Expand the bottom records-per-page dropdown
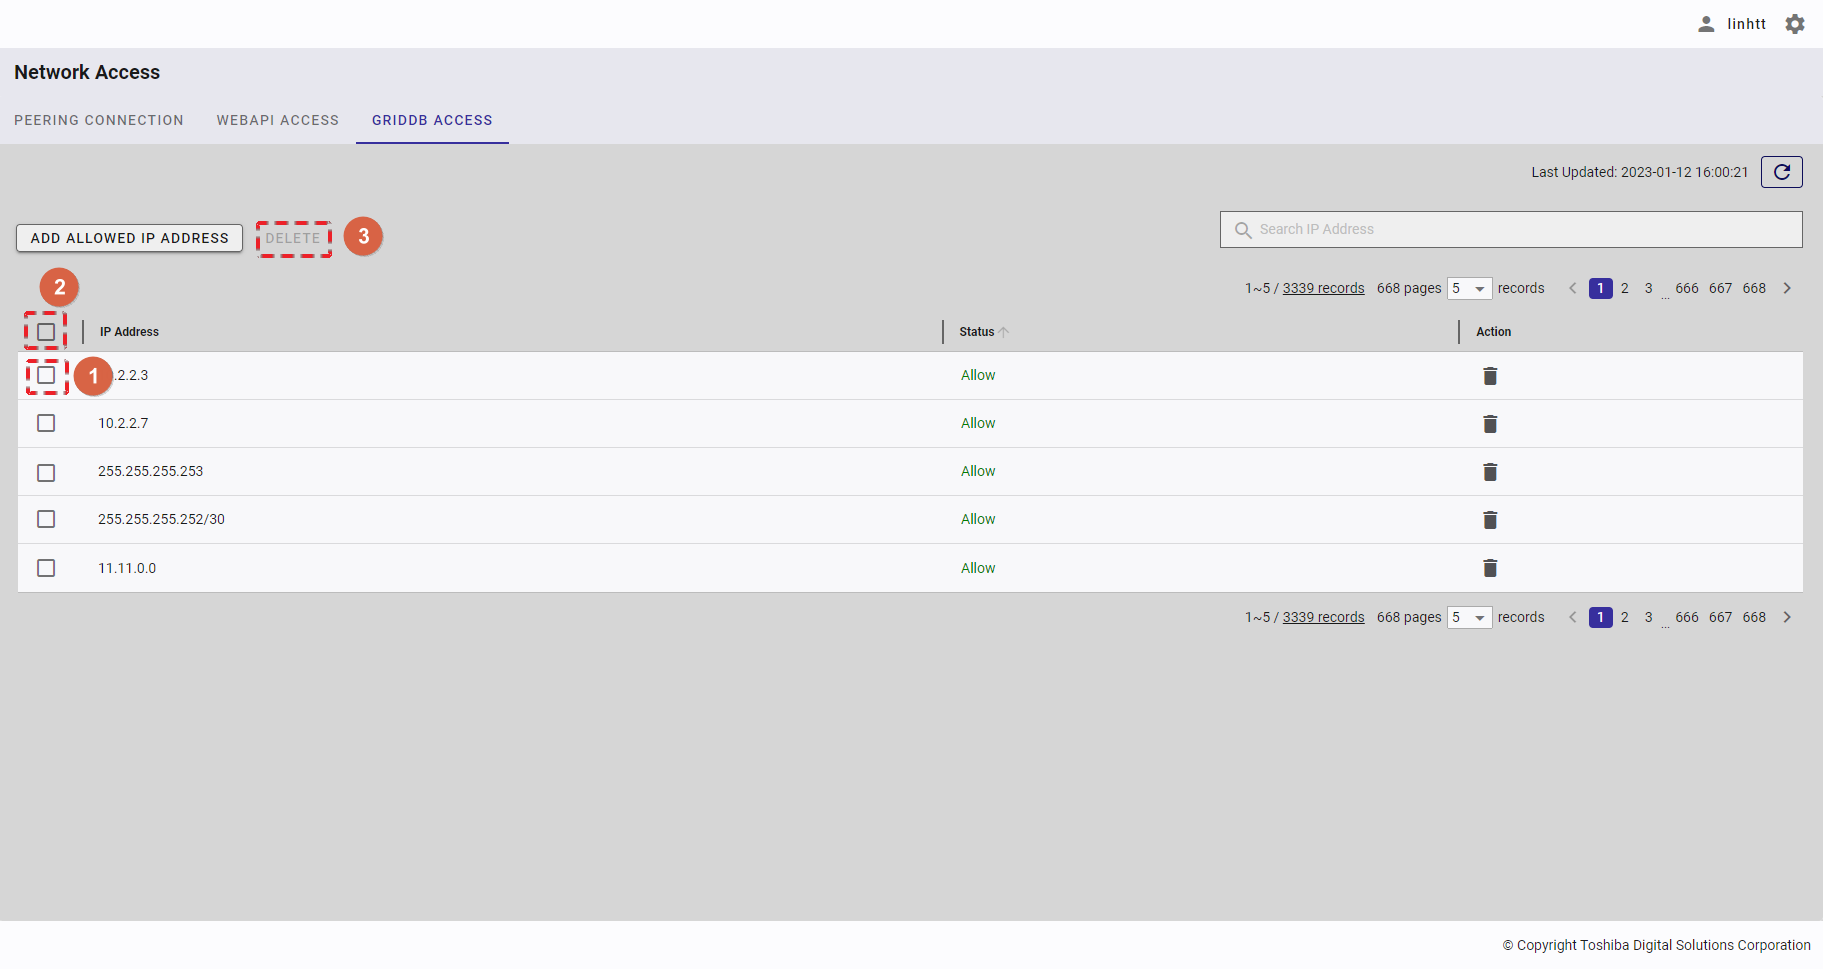This screenshot has height=969, width=1823. (1469, 617)
